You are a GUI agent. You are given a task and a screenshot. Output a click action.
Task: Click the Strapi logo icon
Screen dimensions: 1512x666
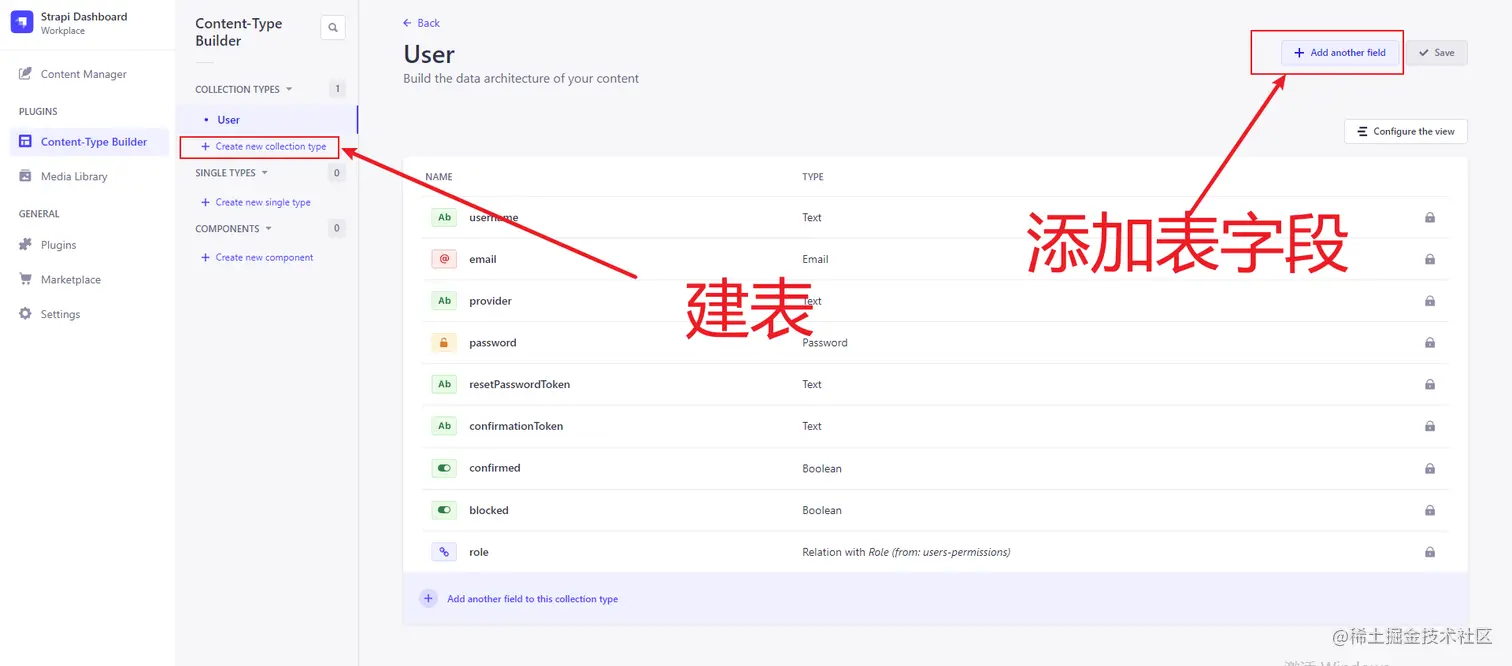(22, 22)
